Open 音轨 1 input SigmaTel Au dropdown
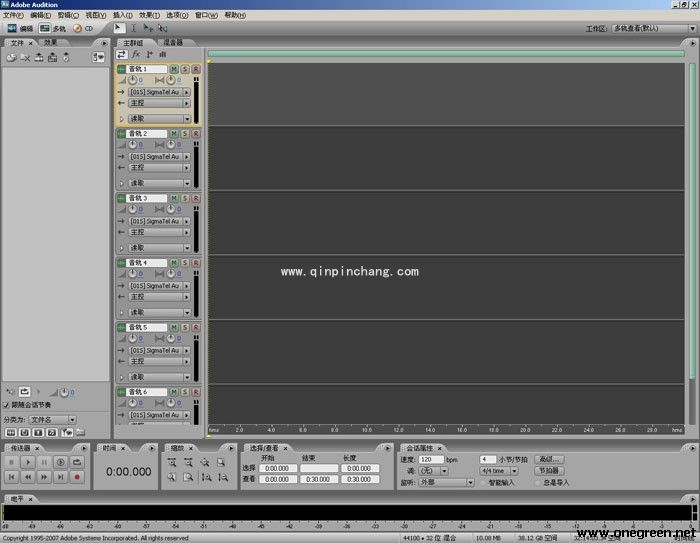 coord(159,92)
